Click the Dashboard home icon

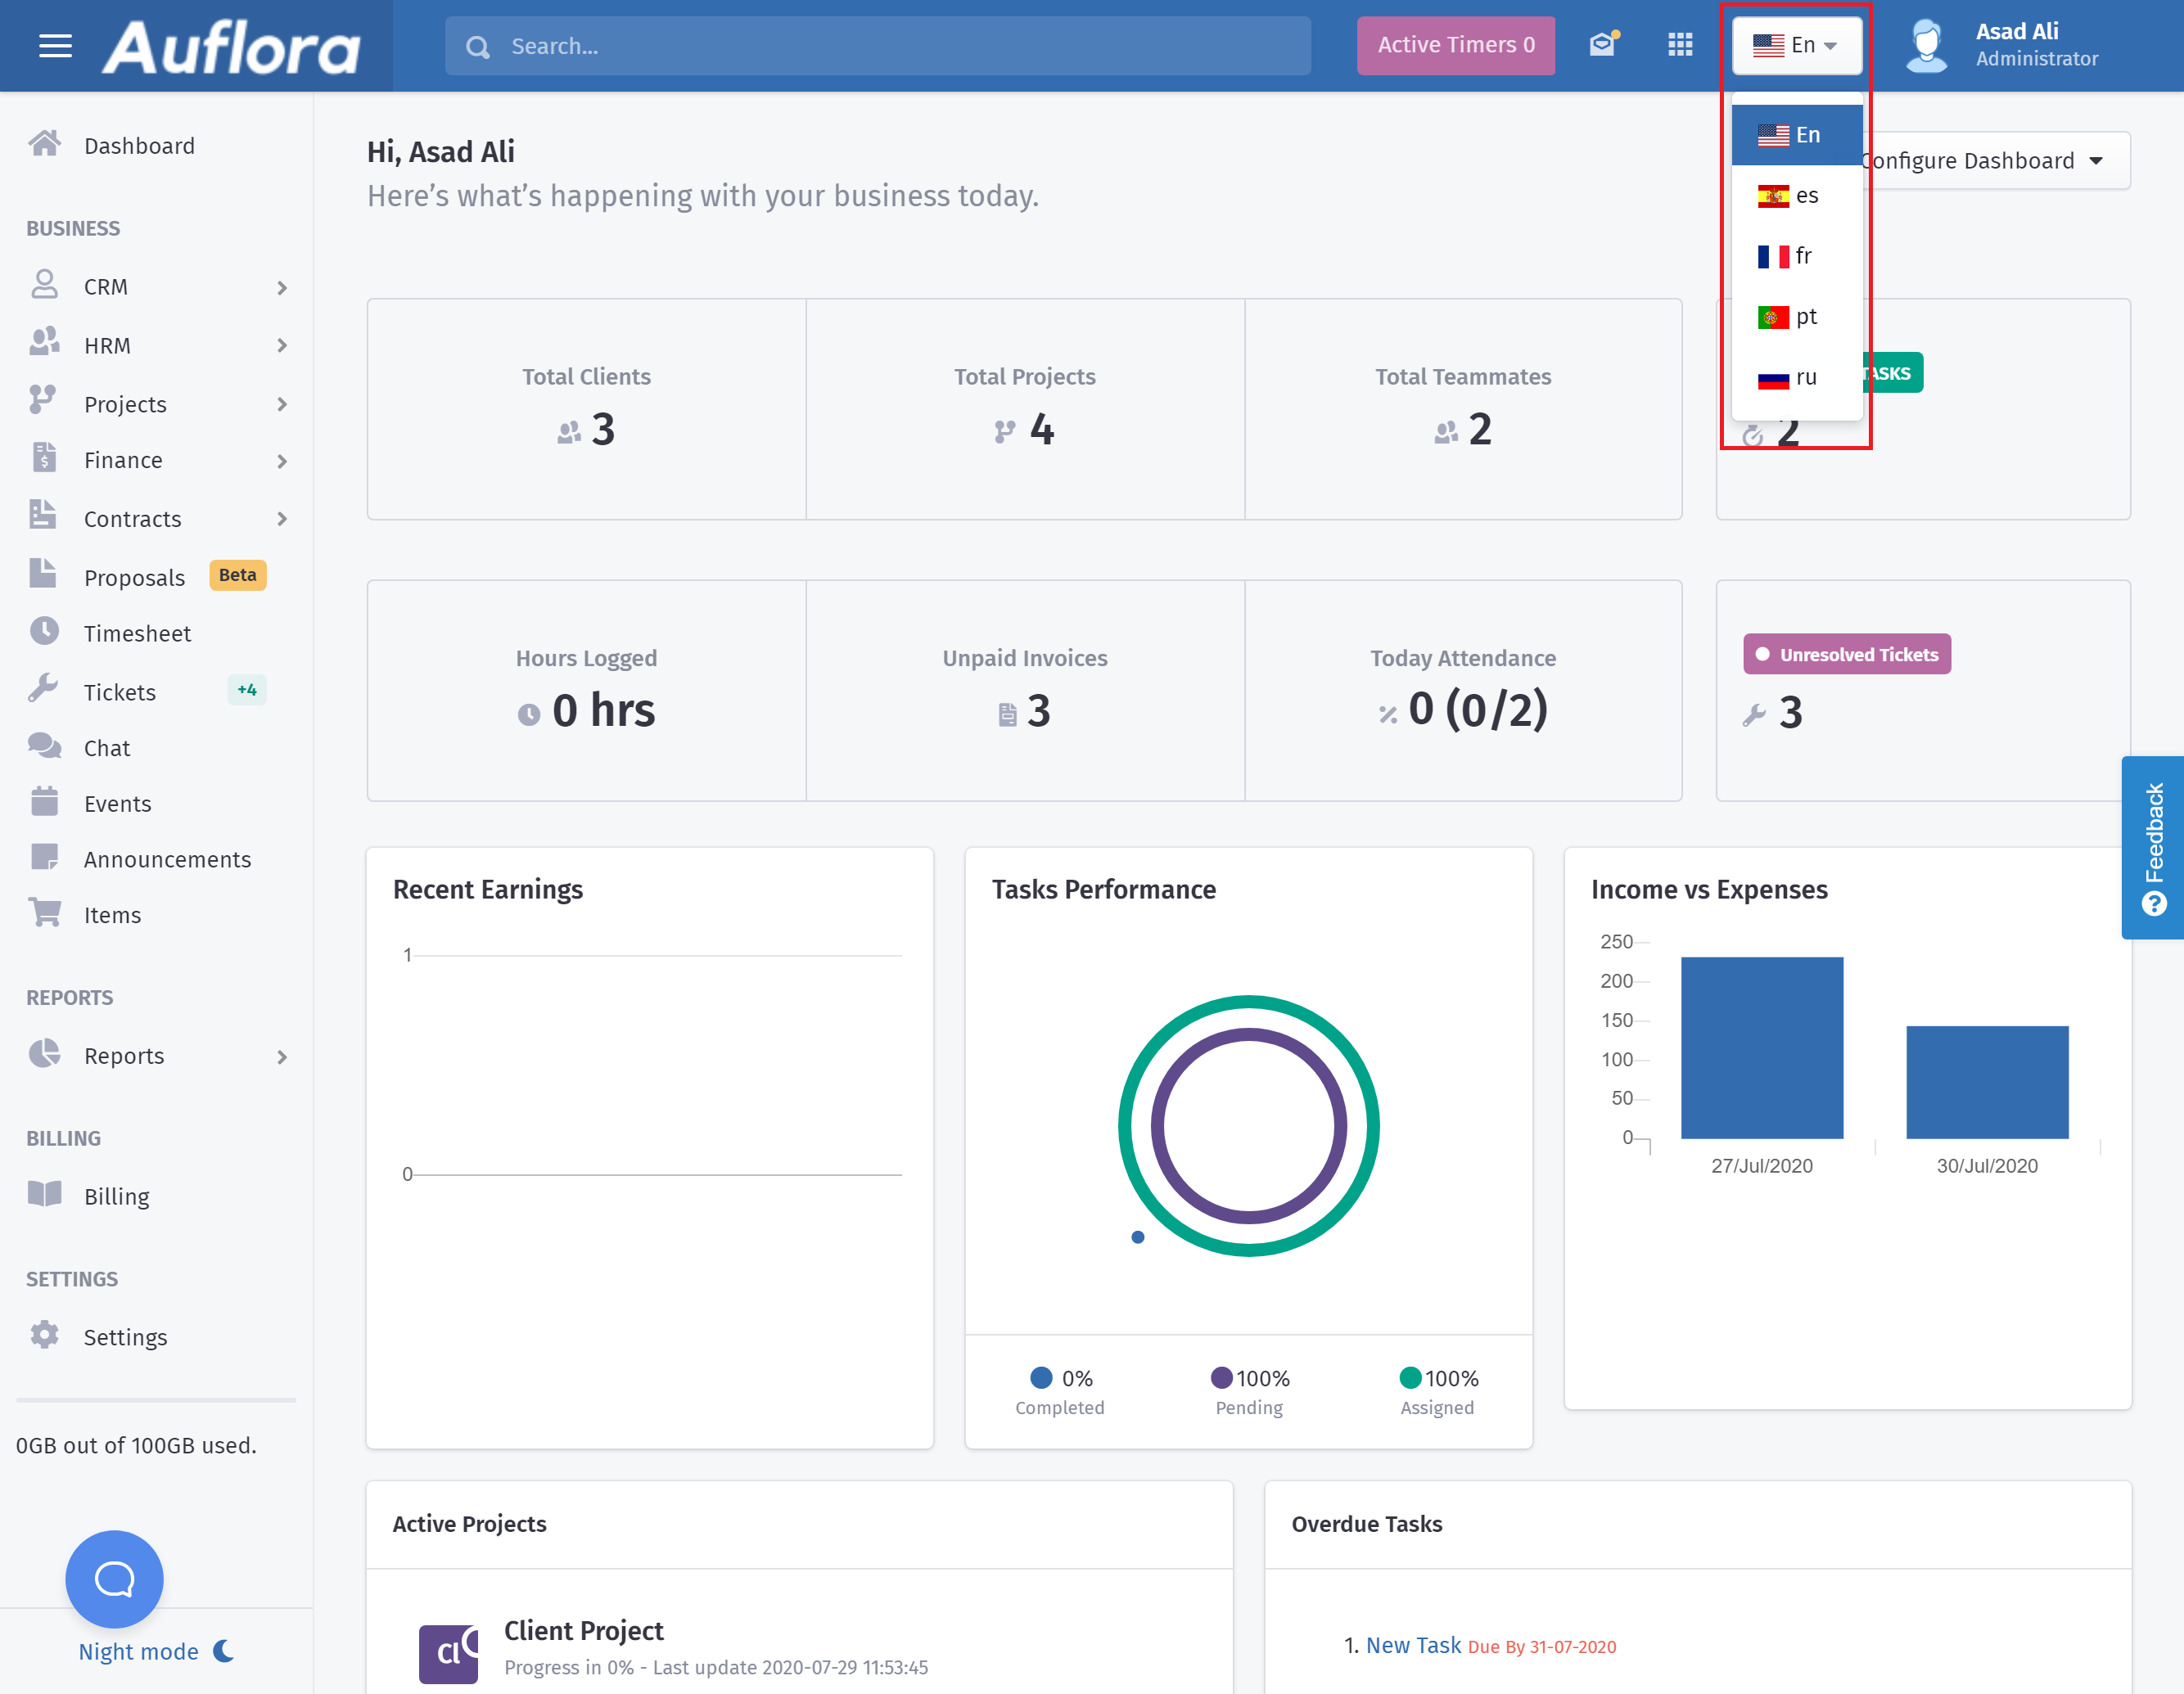tap(44, 145)
